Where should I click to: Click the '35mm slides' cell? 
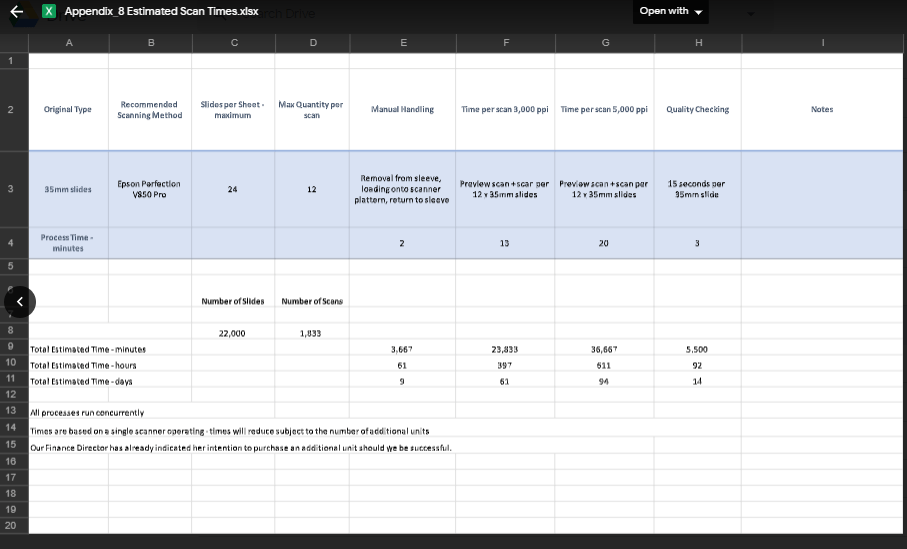point(68,189)
